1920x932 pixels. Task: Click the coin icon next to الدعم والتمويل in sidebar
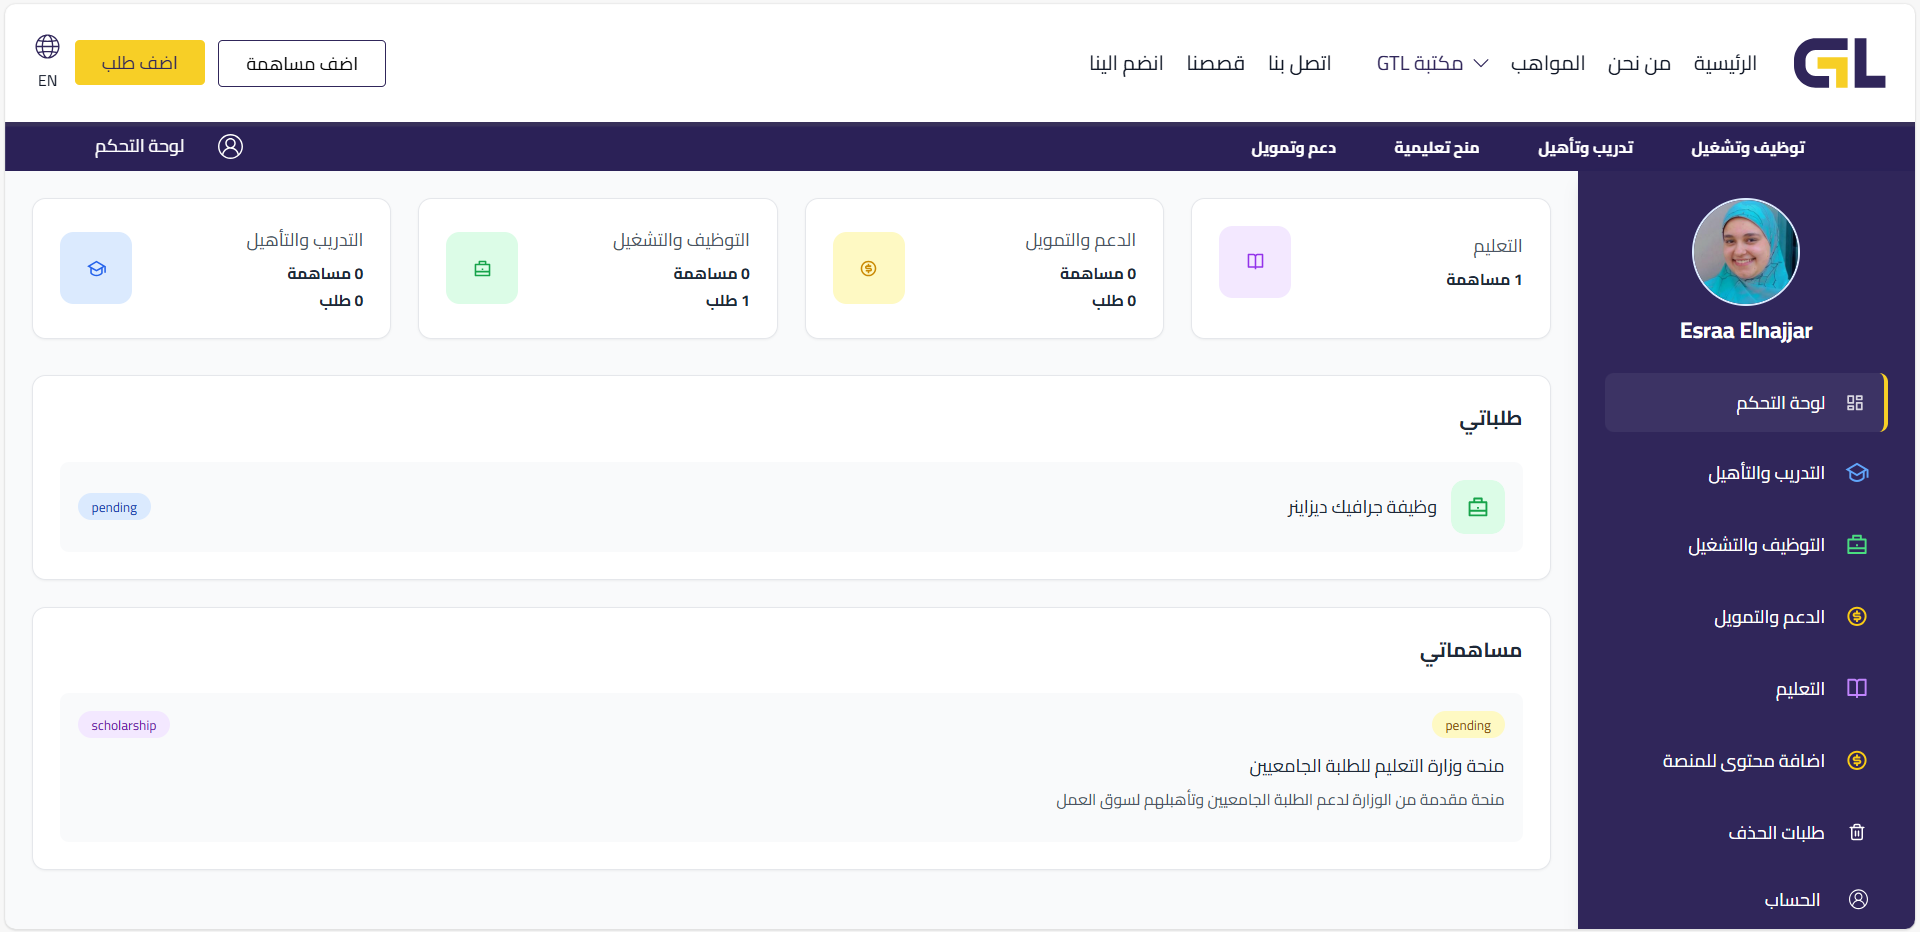click(x=1857, y=617)
